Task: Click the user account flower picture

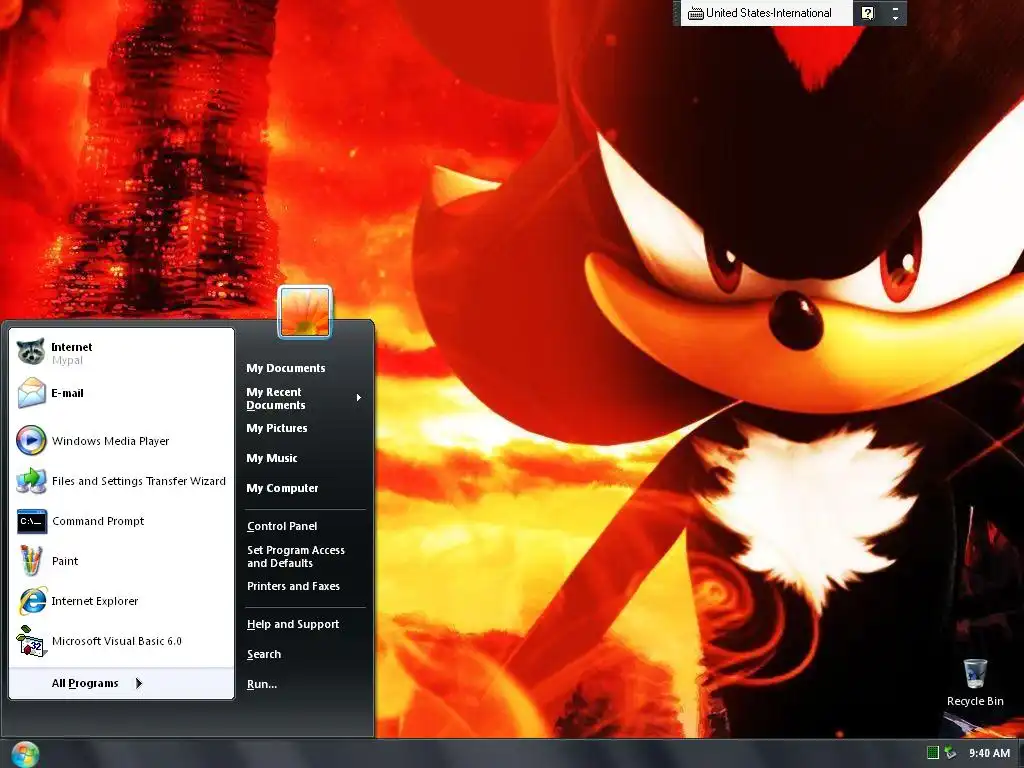Action: click(x=304, y=312)
